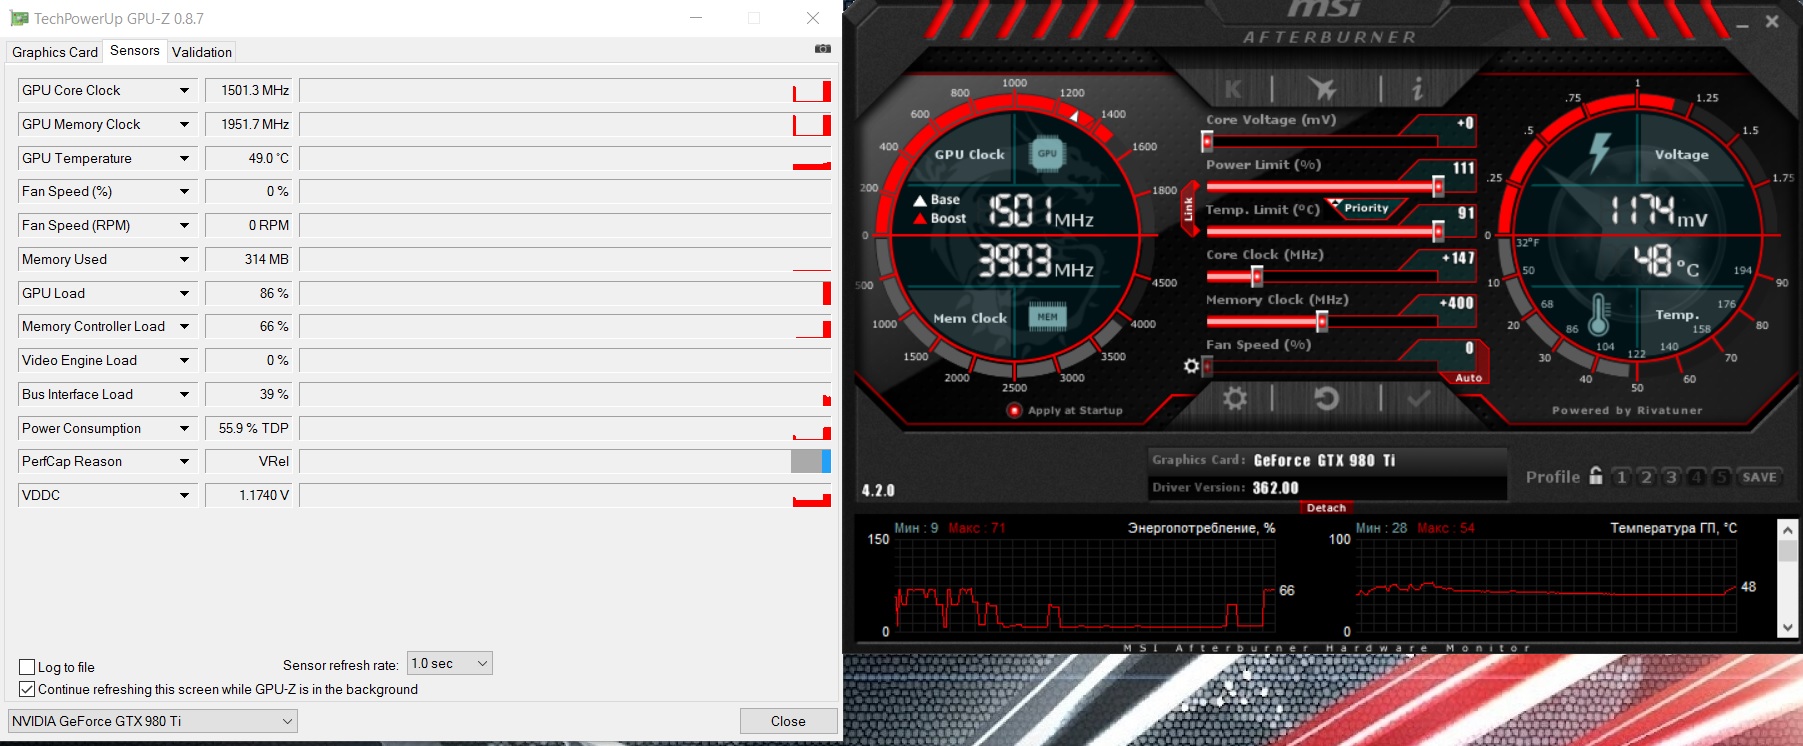The width and height of the screenshot is (1803, 746).
Task: Open the Sensor refresh rate dropdown
Action: pos(450,663)
